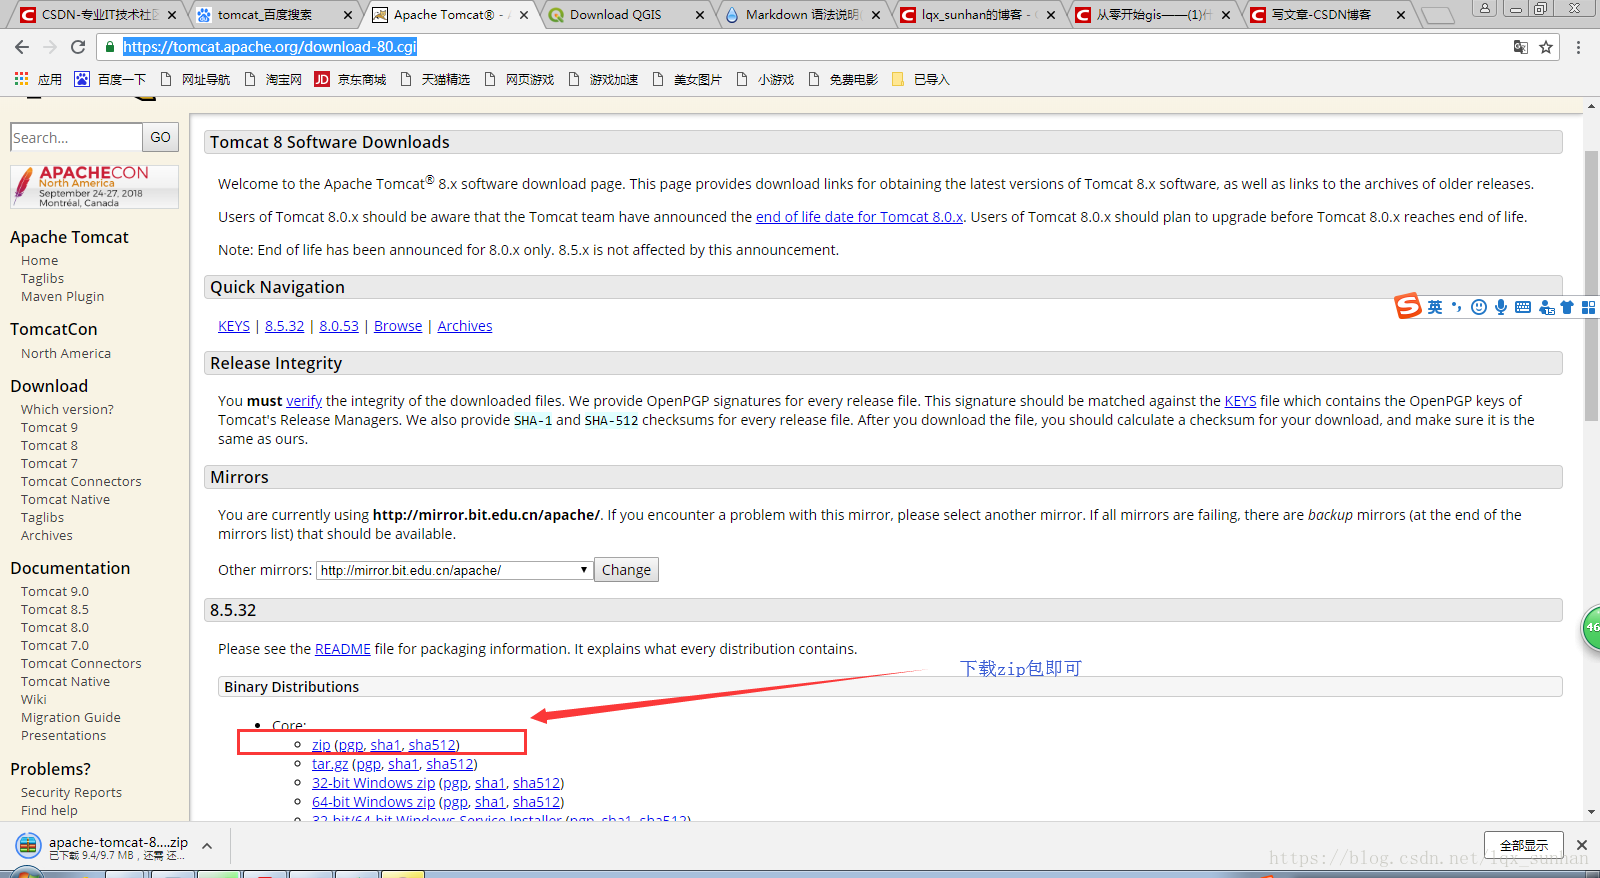Close the Apache Tomcat tab
Viewport: 1600px width, 878px height.
point(524,15)
